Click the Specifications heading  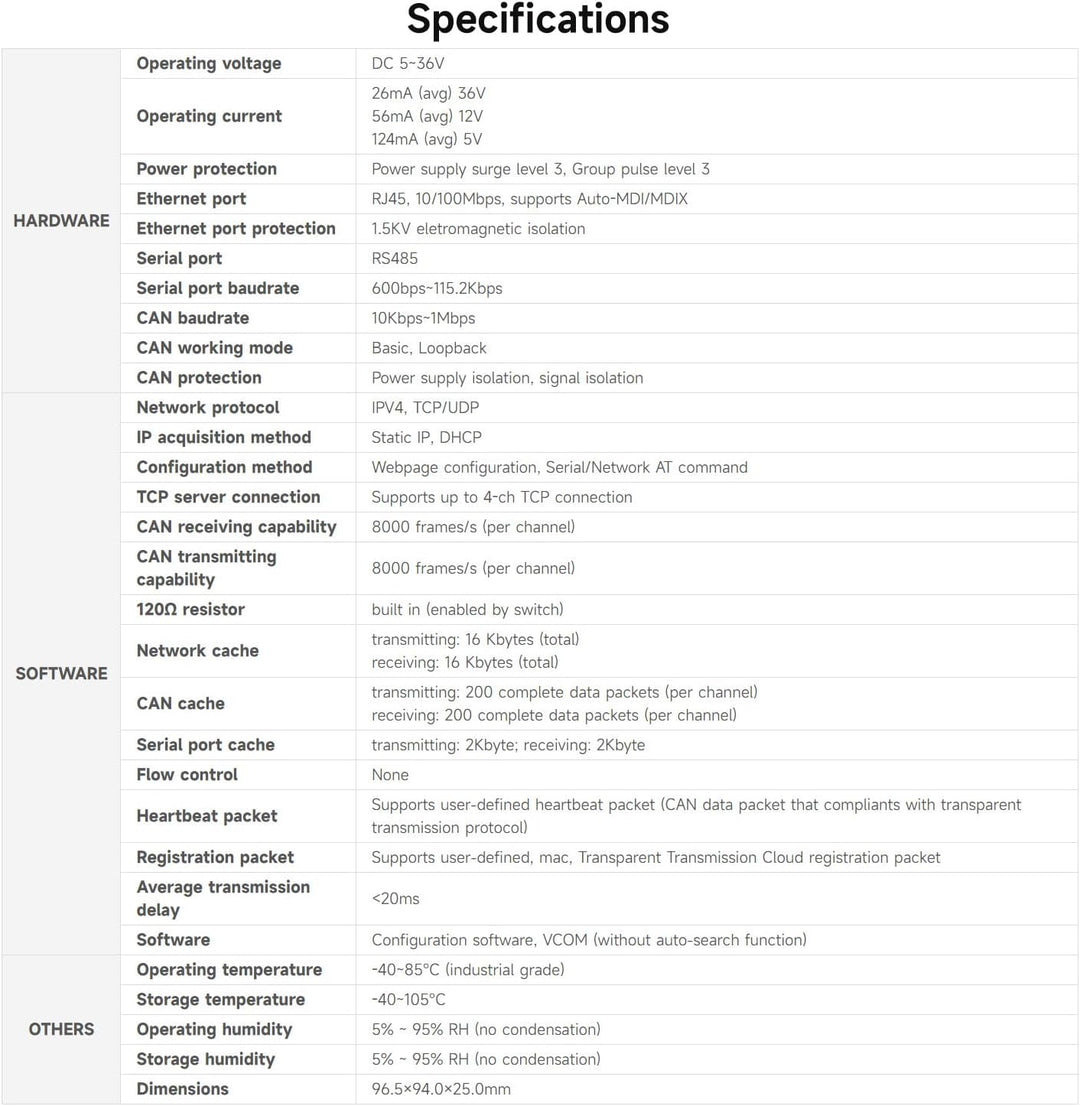pos(538,20)
